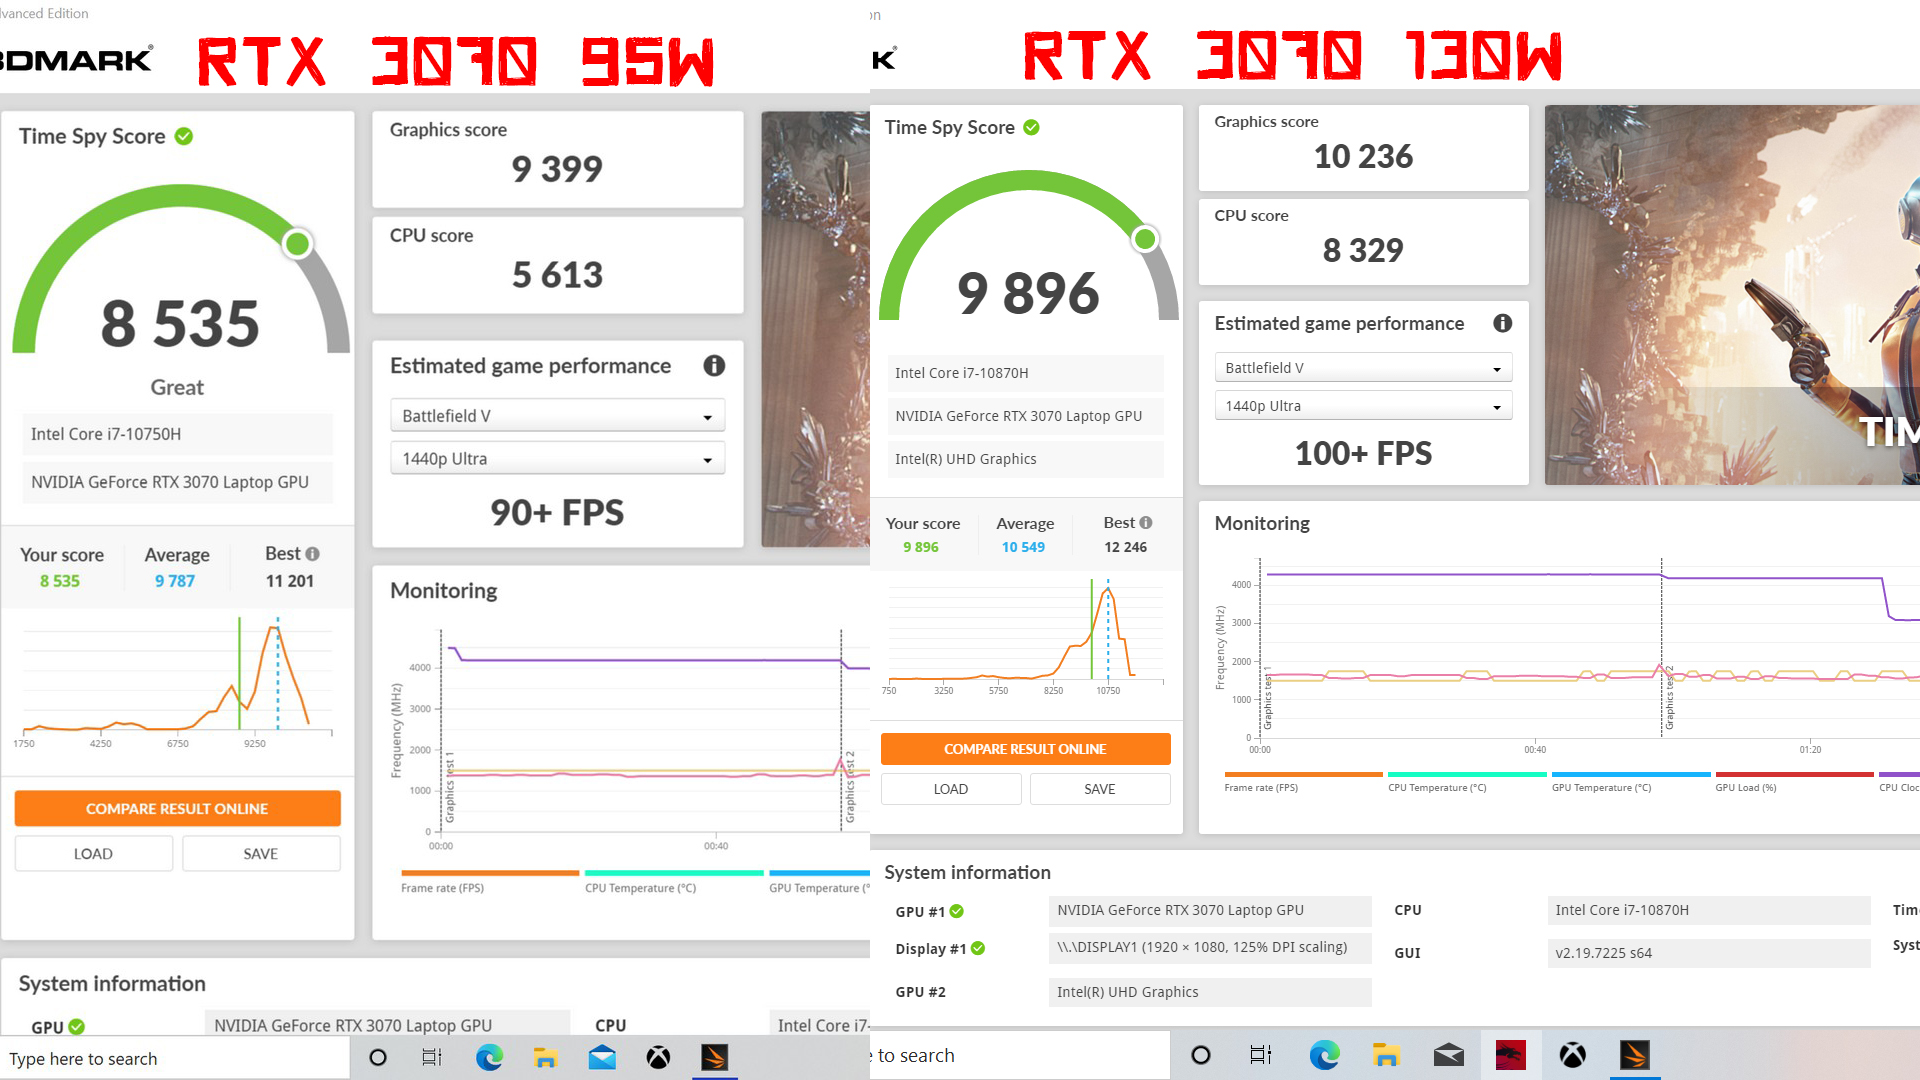Open Xbox app in right taskbar
Viewport: 1920px width, 1080px height.
click(x=1573, y=1055)
